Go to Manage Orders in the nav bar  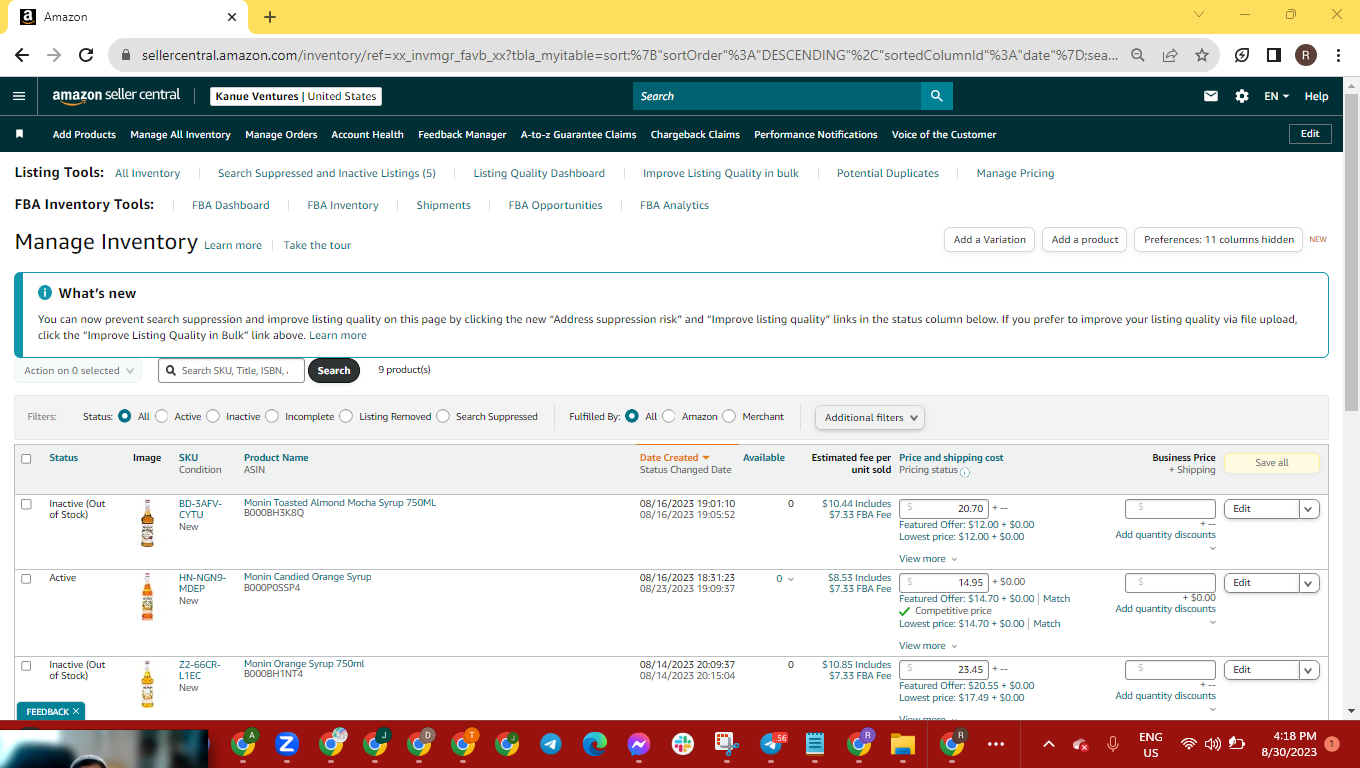pos(281,134)
